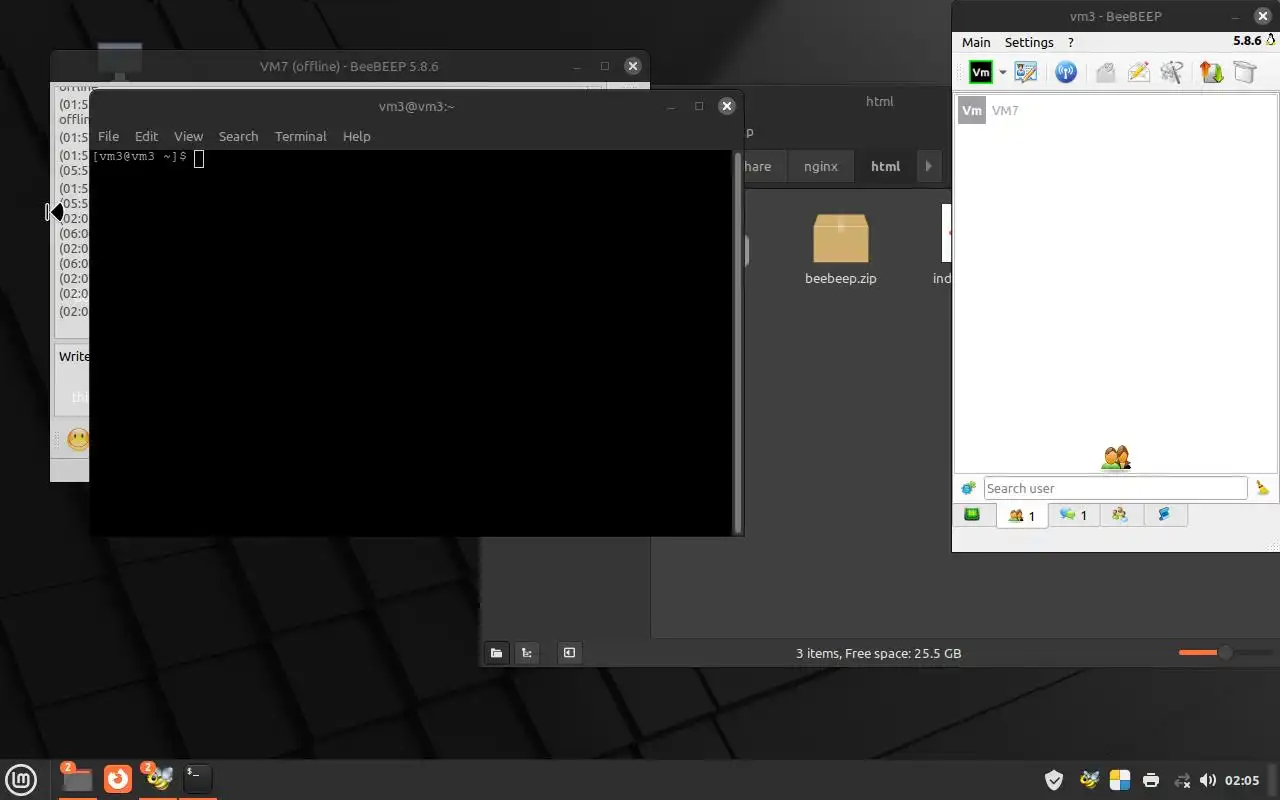Hide the sidebar button in file manager
This screenshot has height=800, width=1280.
pos(569,653)
